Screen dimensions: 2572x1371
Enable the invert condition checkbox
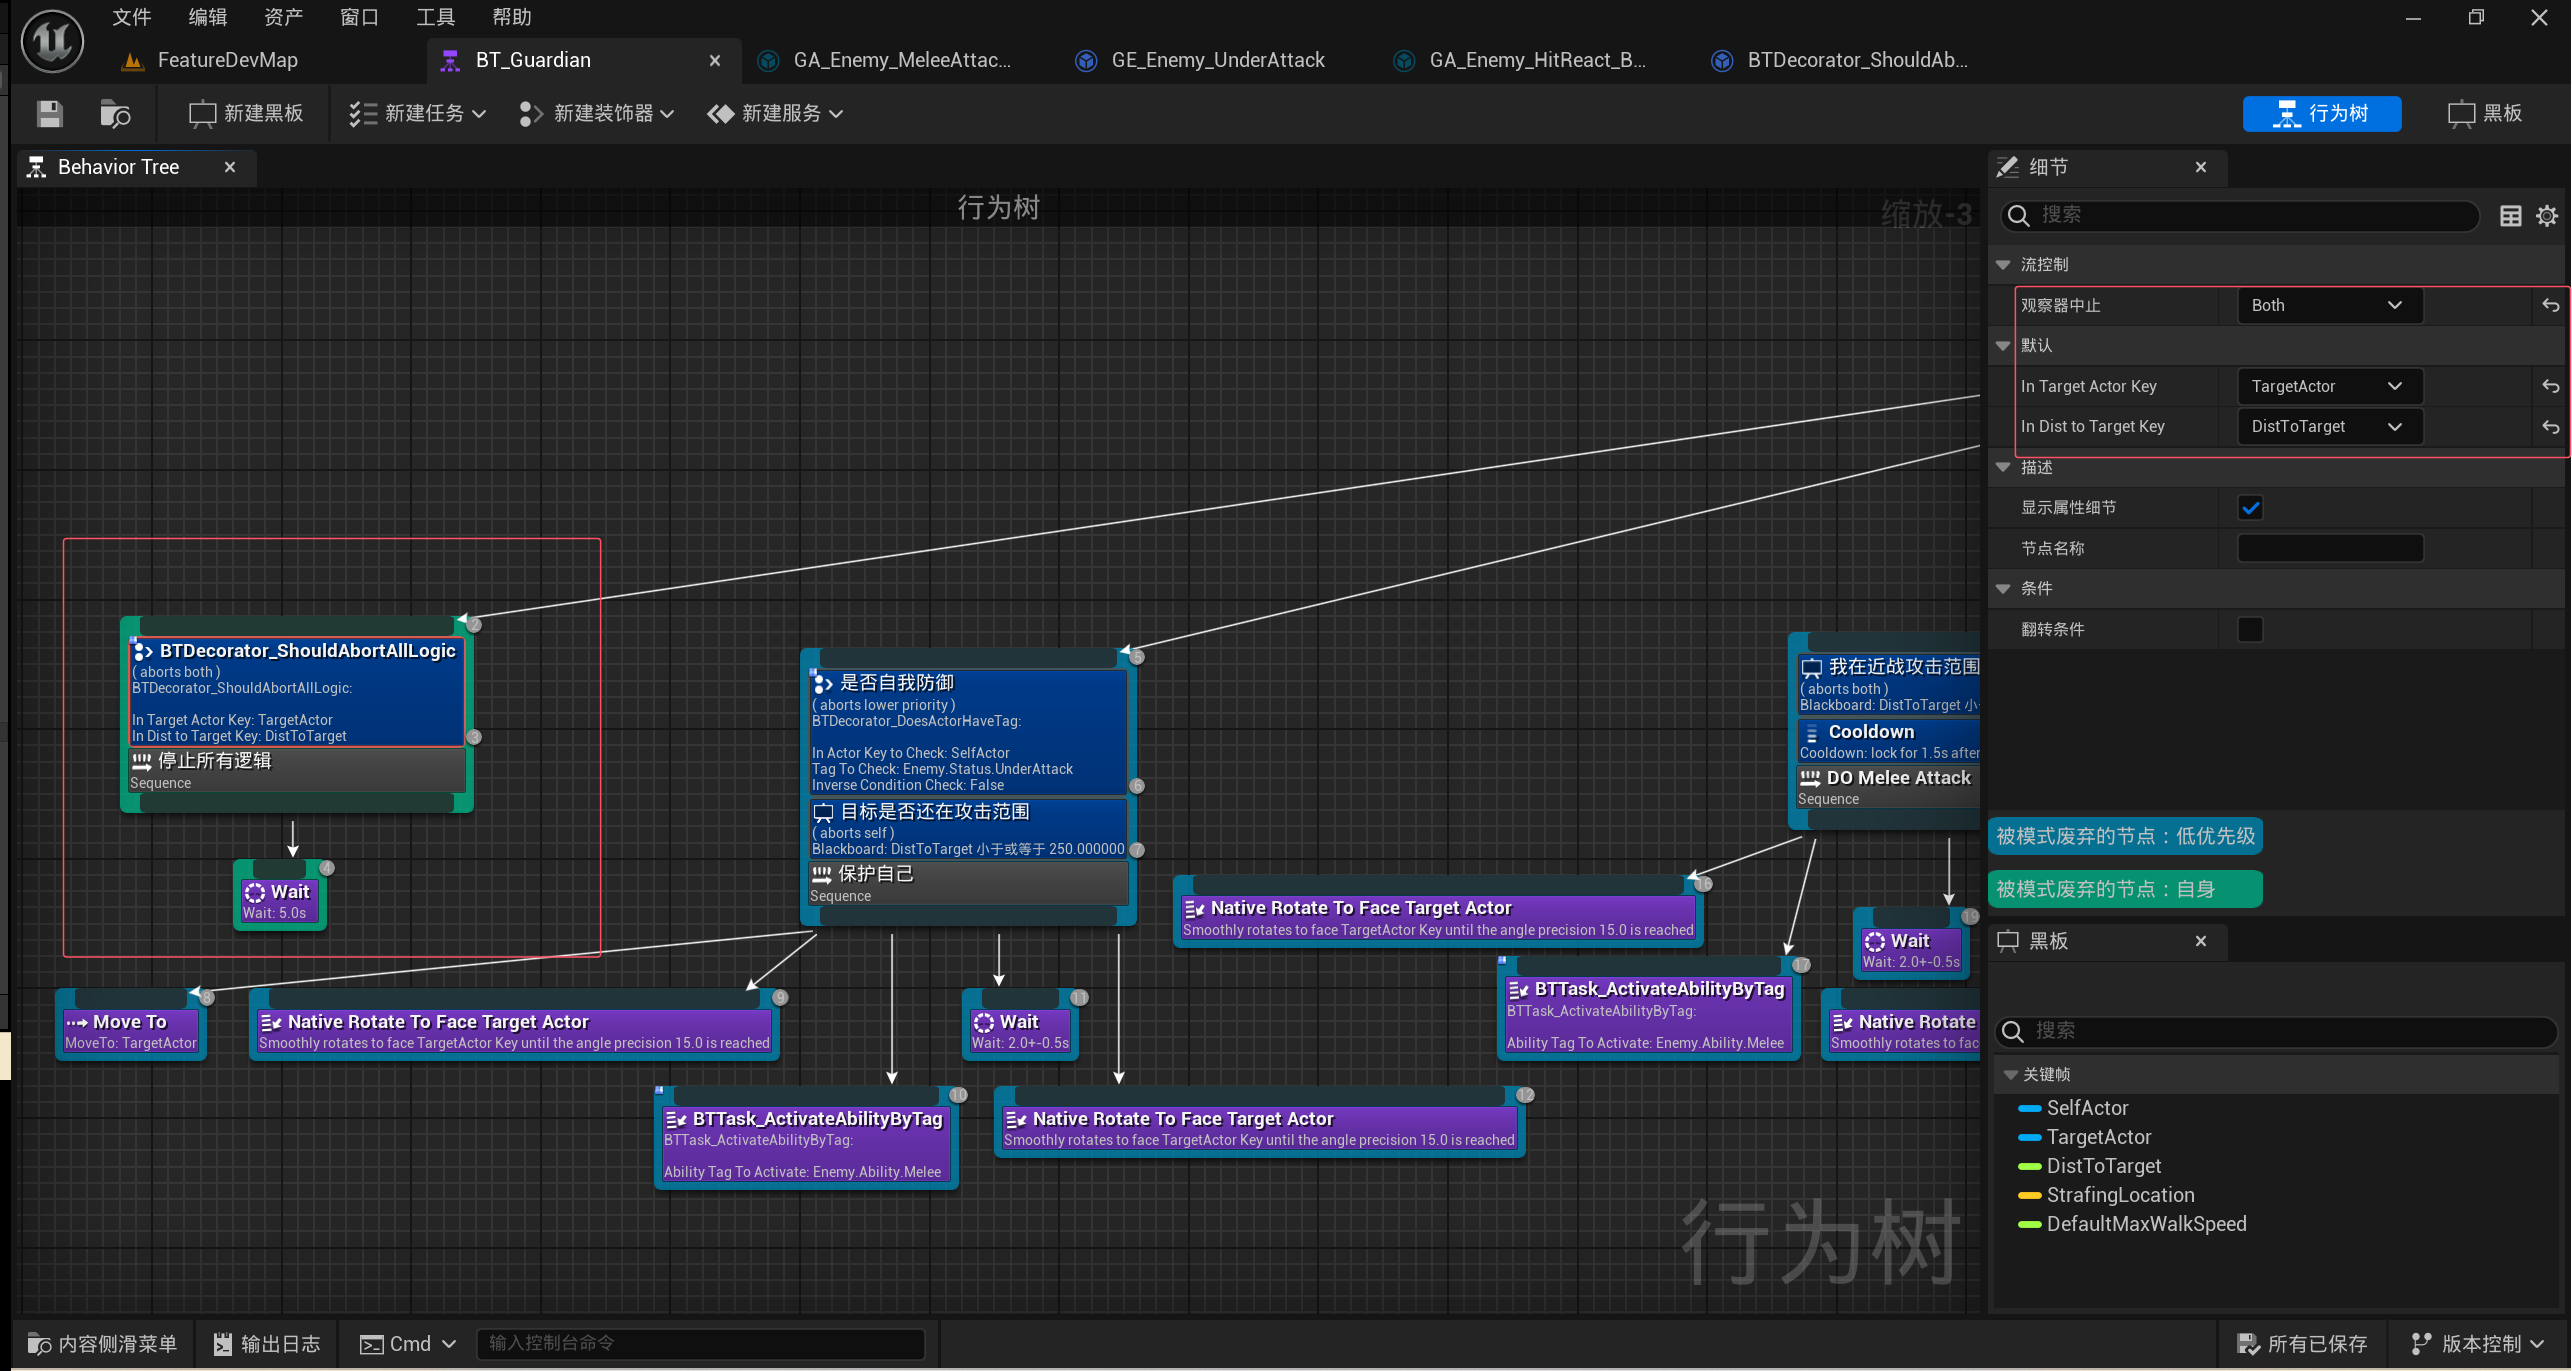pos(2250,629)
